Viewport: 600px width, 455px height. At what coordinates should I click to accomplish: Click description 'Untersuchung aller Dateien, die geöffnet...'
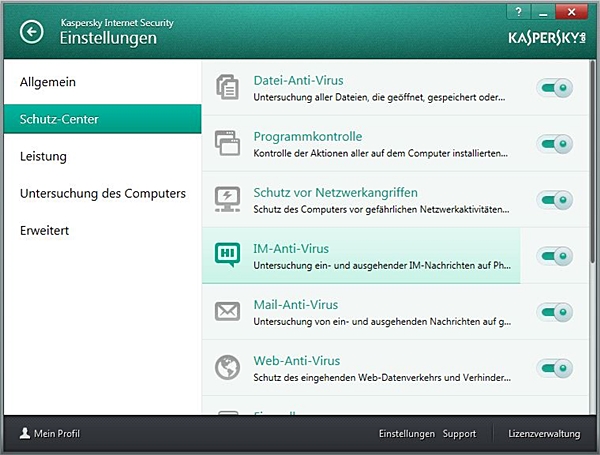(379, 98)
